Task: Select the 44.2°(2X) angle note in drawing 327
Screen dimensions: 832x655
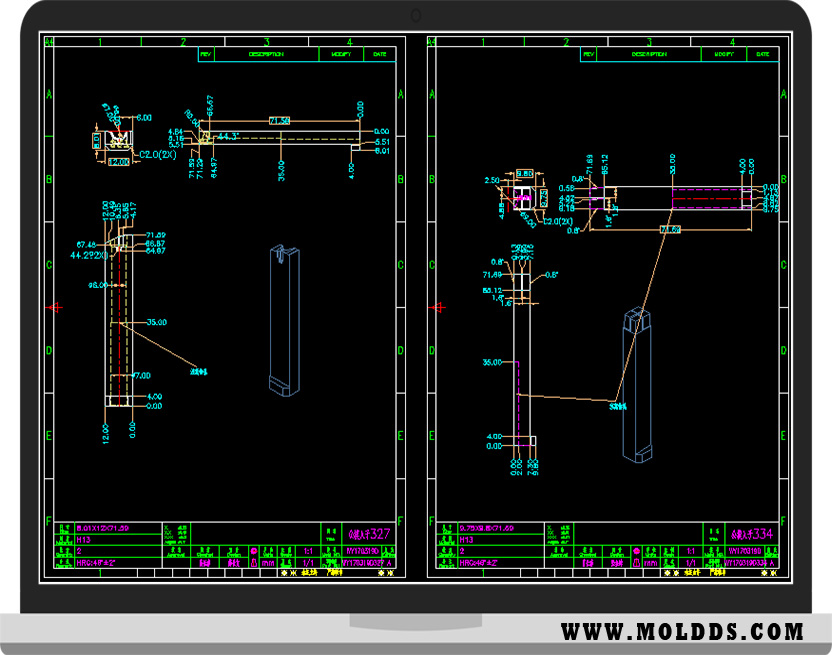Action: [89, 255]
